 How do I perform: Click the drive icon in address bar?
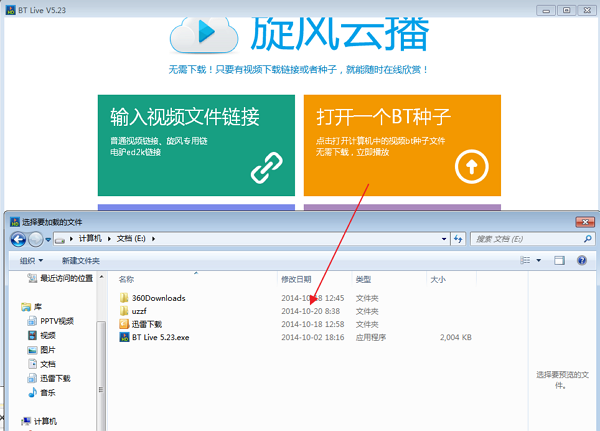tap(60, 240)
